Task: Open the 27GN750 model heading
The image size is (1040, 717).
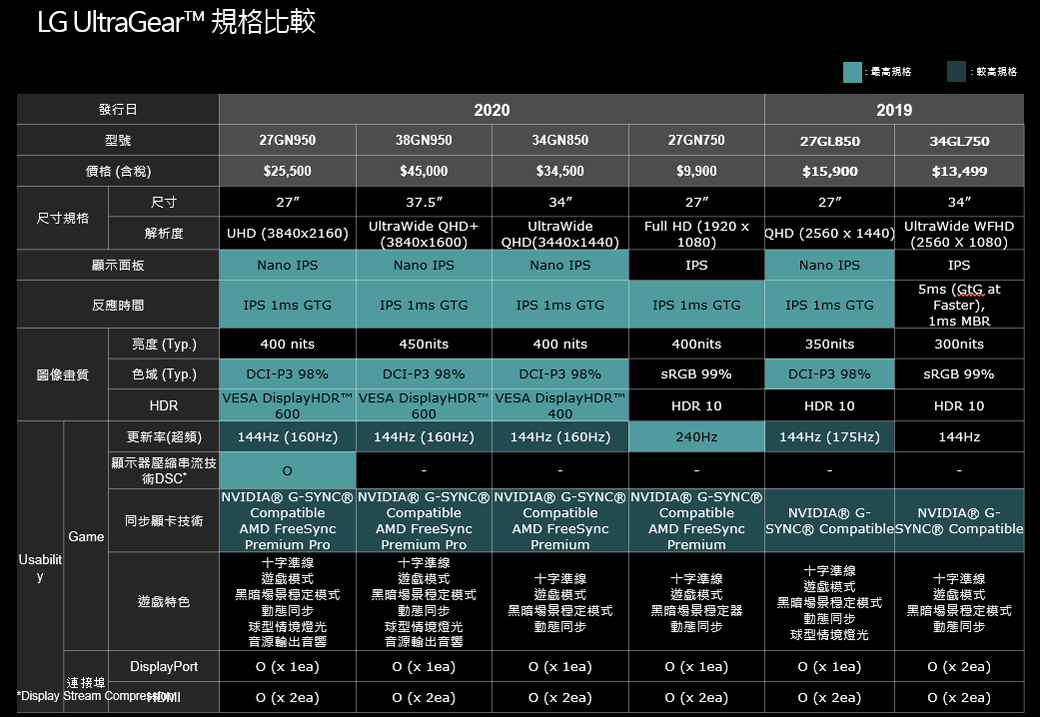Action: [x=696, y=141]
